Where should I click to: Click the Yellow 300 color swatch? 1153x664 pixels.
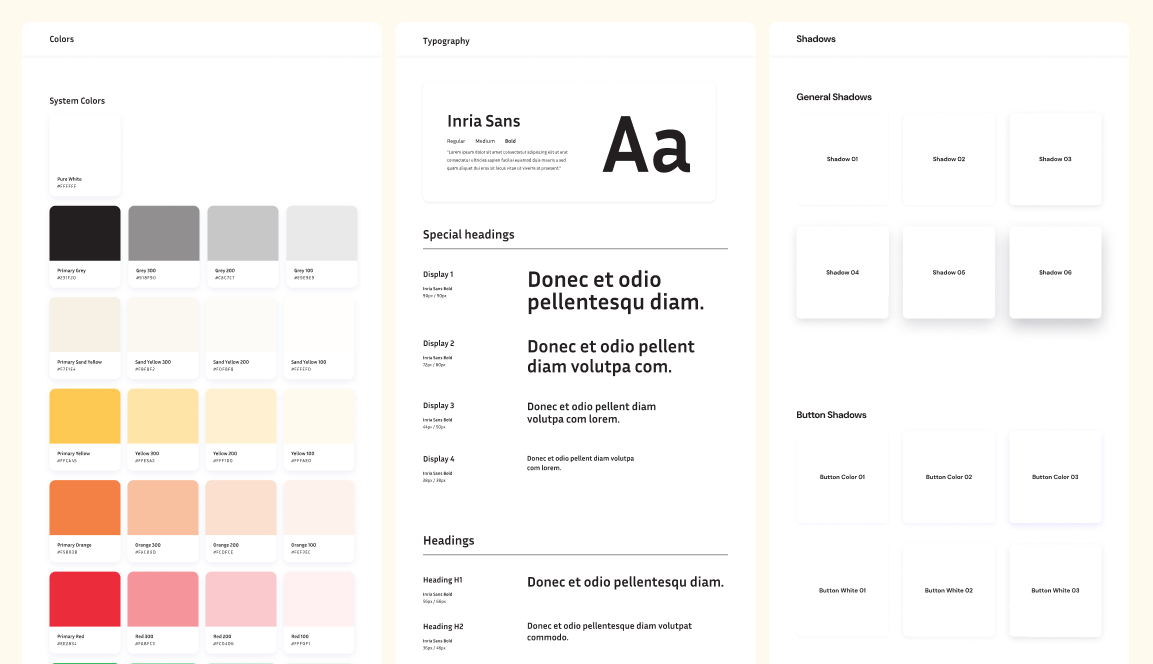[164, 417]
